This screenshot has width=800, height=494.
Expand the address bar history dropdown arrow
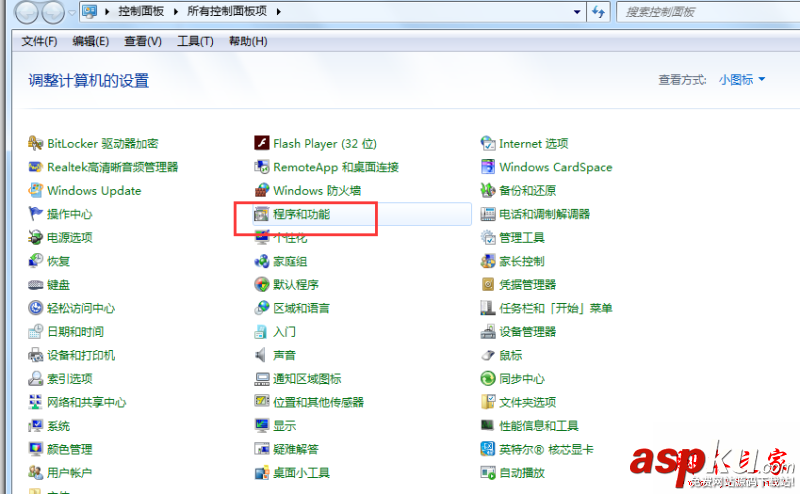pyautogui.click(x=577, y=12)
